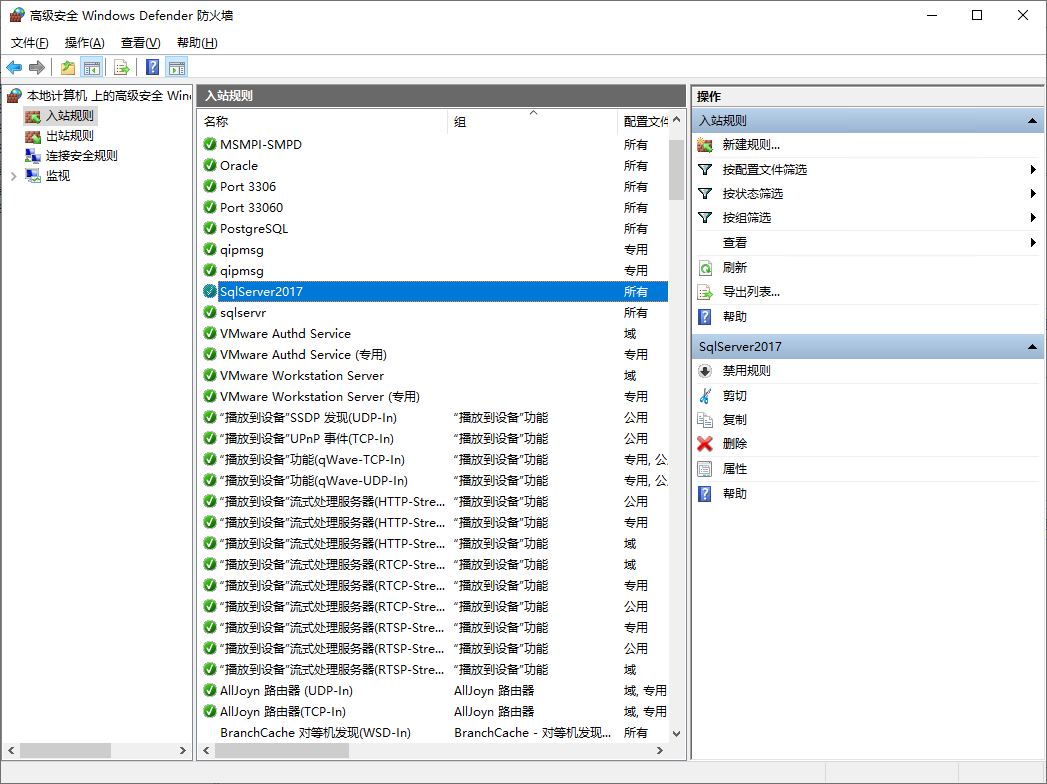The image size is (1047, 784).
Task: Click the firewall icon beside 入站规则 in tree
Action: pyautogui.click(x=33, y=116)
